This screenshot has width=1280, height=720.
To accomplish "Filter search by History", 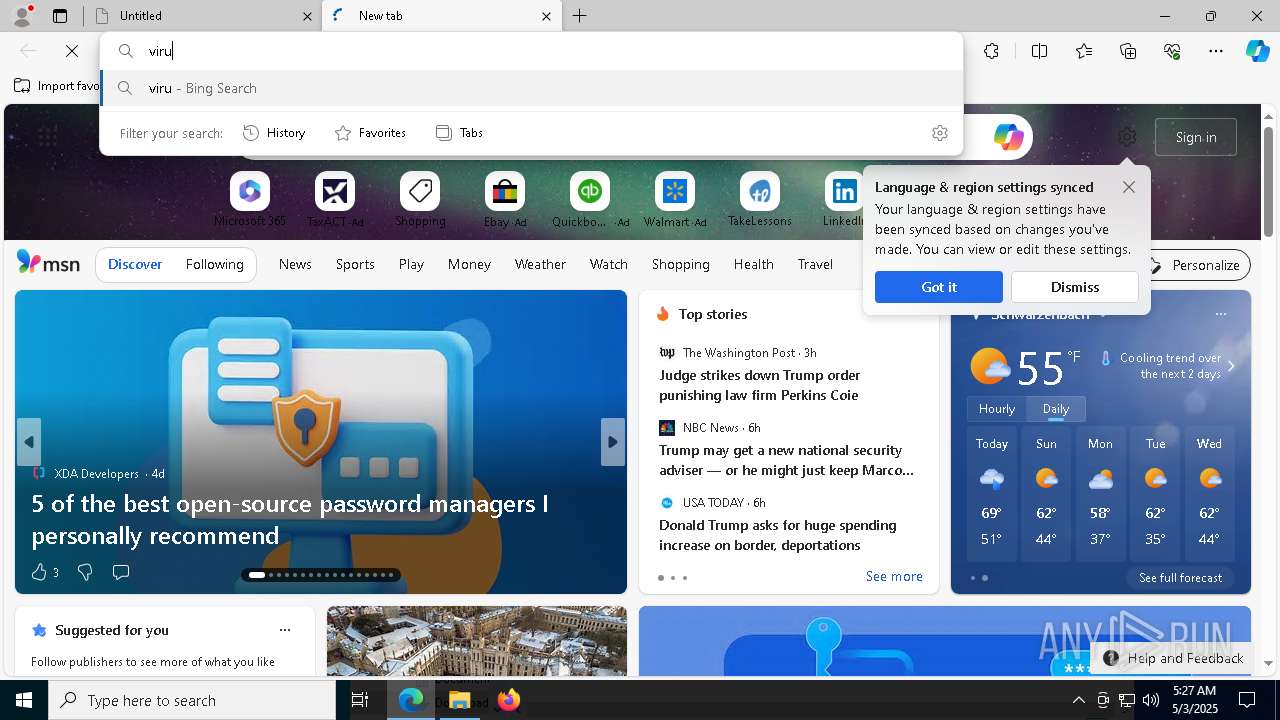I will 274,133.
